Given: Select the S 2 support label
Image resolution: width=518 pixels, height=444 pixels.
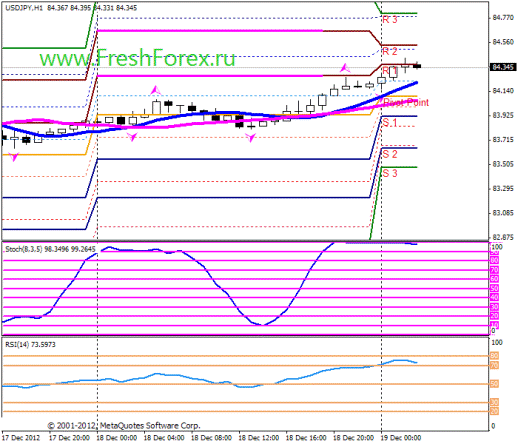Looking at the screenshot, I should (x=390, y=154).
